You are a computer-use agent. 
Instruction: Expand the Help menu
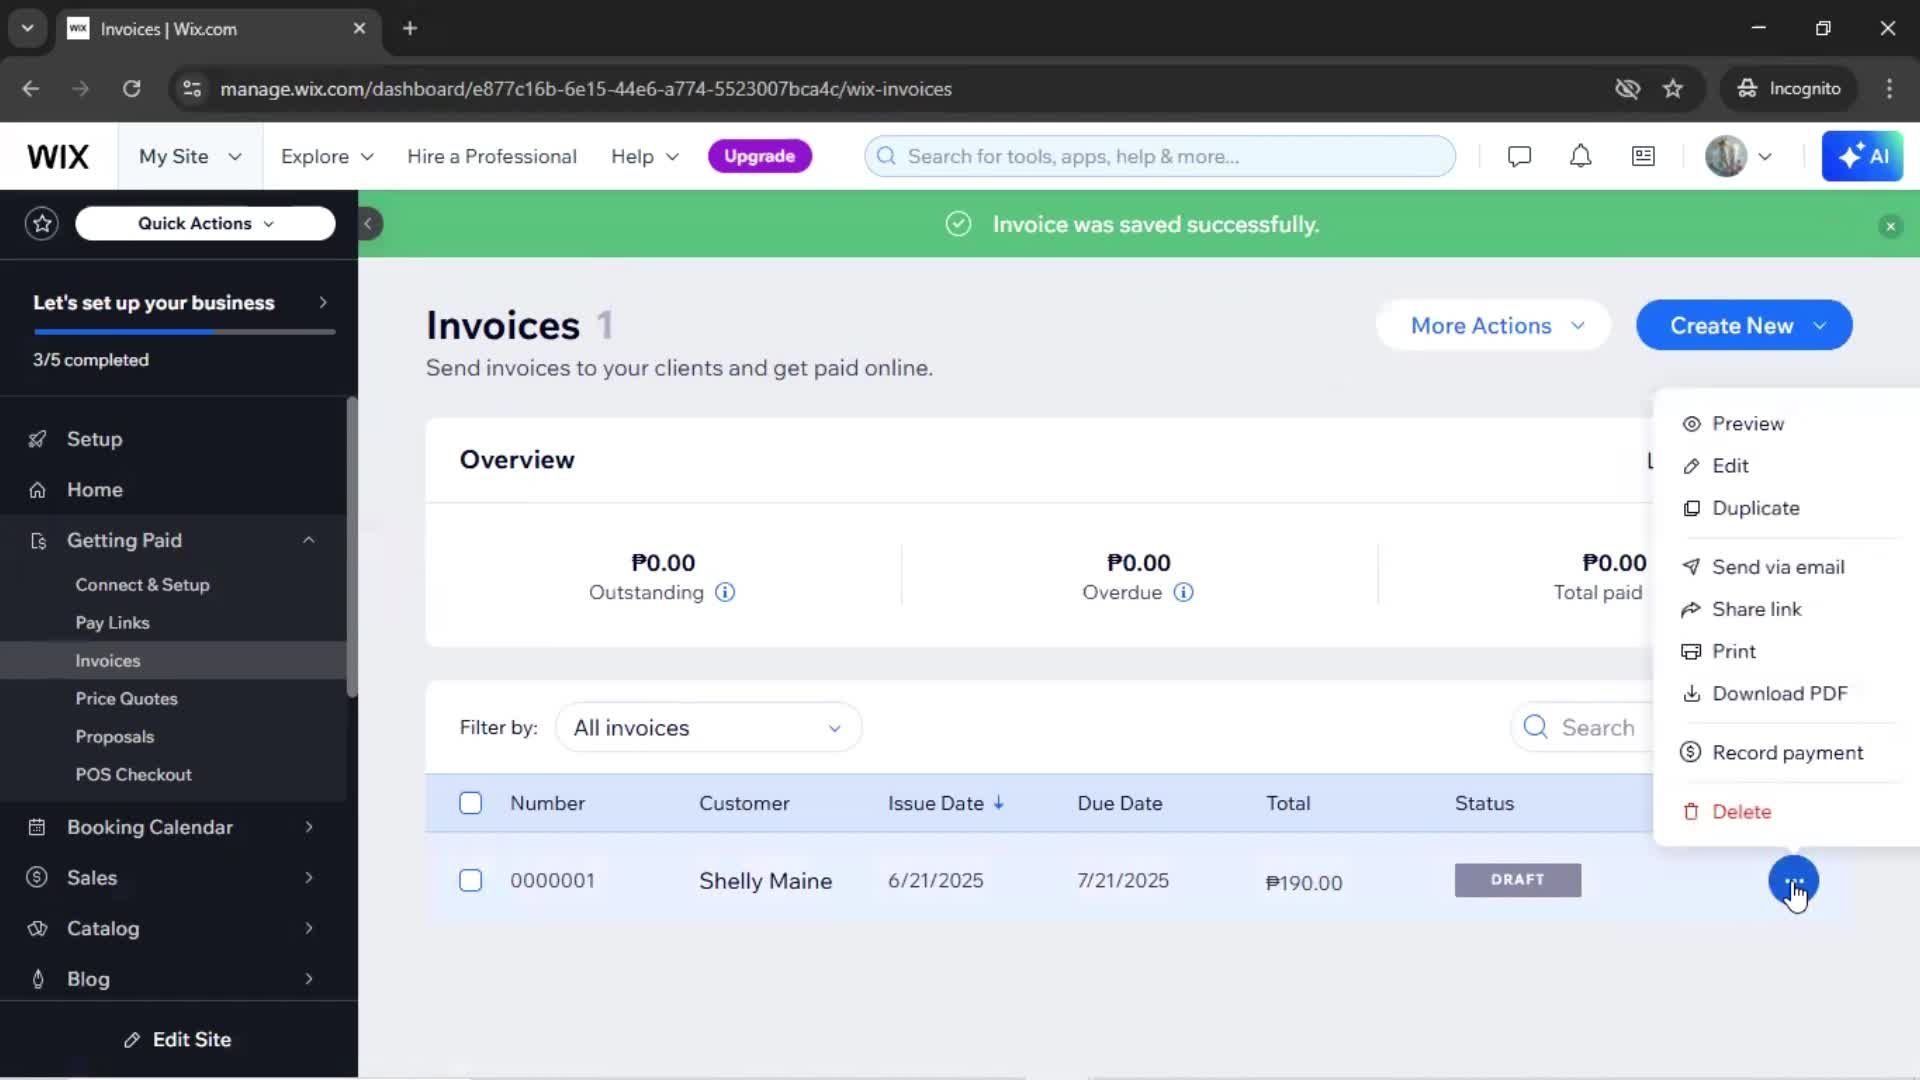pos(645,156)
